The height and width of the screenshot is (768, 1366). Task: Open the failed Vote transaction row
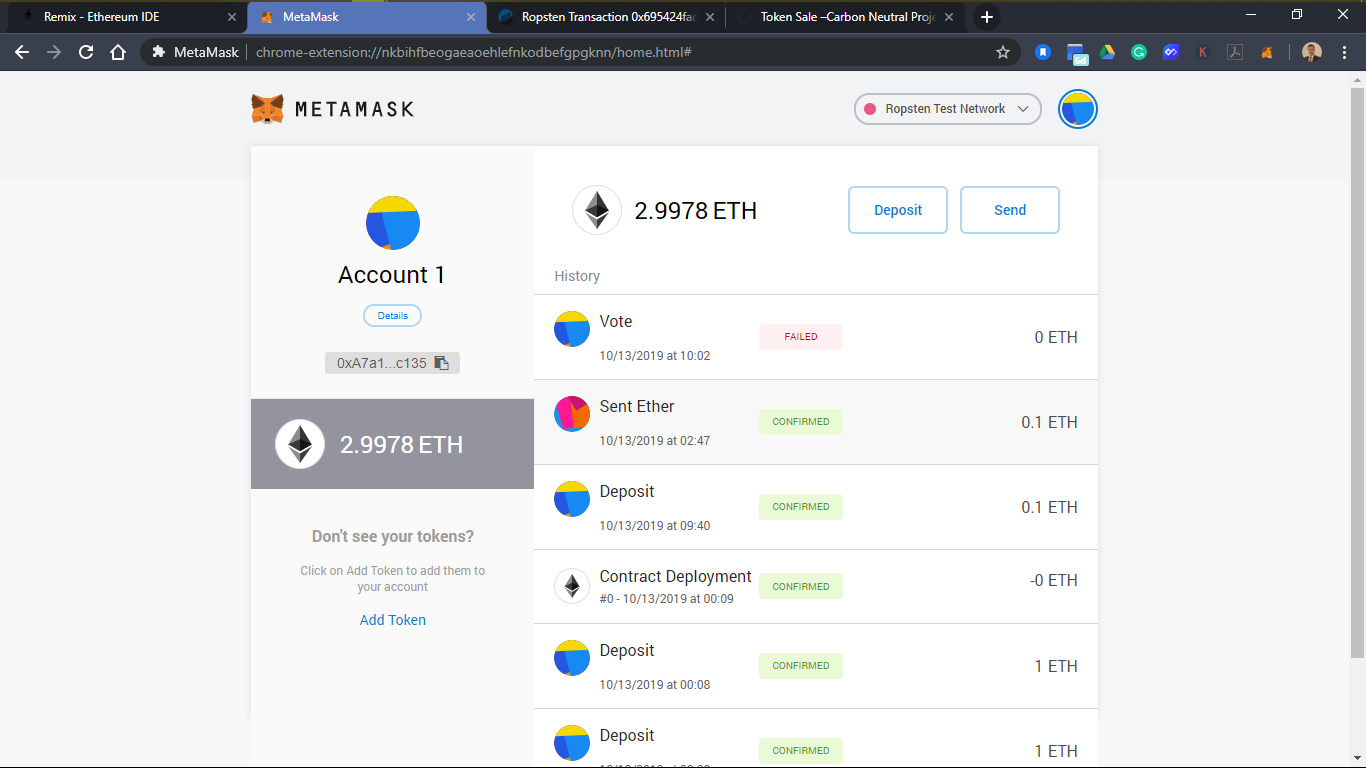(x=816, y=337)
